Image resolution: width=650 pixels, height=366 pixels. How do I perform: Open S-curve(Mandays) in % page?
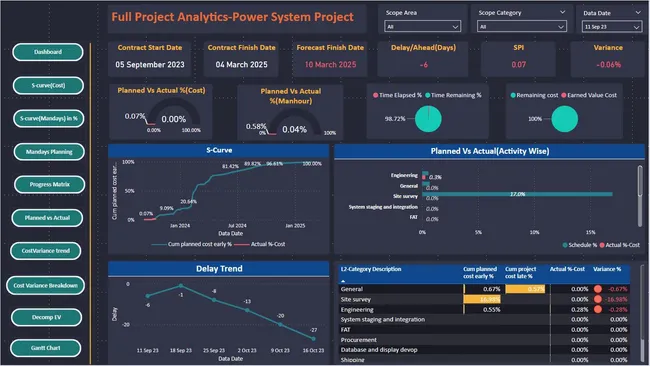pos(49,118)
